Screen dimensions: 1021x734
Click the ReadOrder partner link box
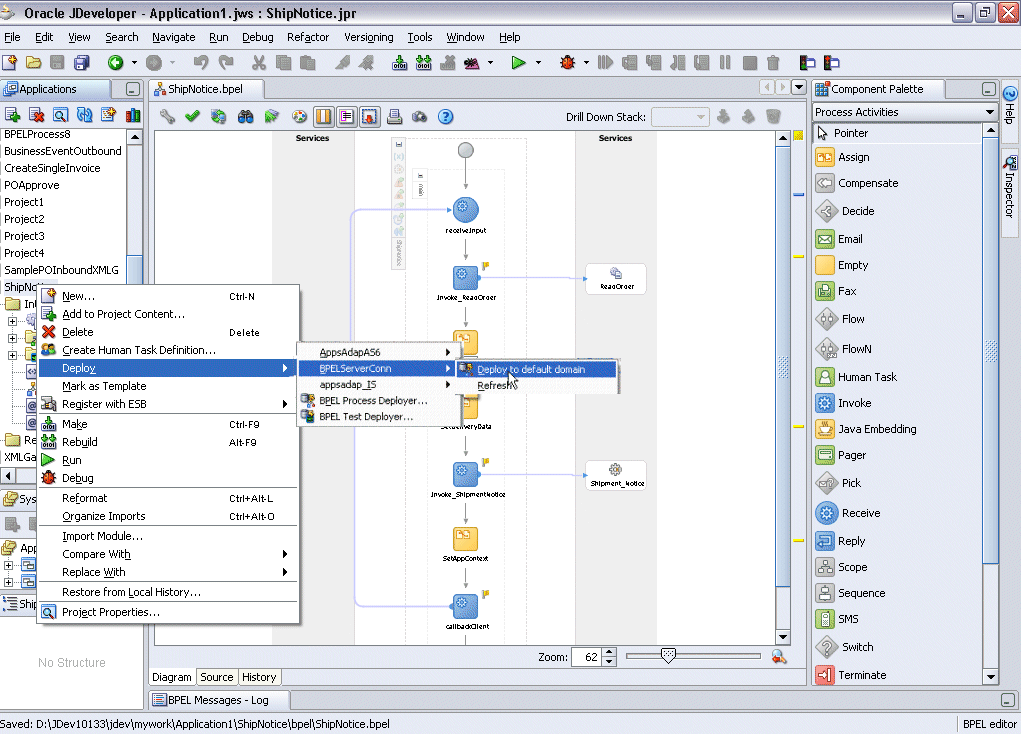(x=616, y=279)
